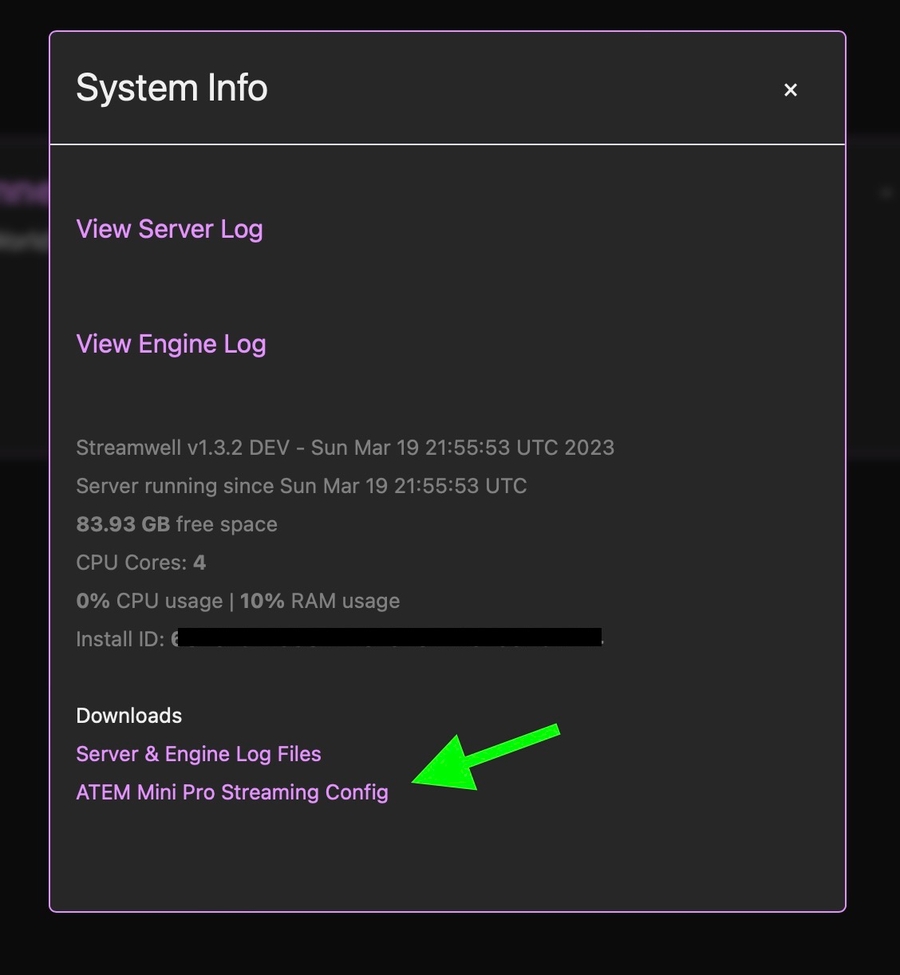Click the Streamwell v1.3.2 DEV version text
Image resolution: width=900 pixels, height=975 pixels.
(182, 448)
